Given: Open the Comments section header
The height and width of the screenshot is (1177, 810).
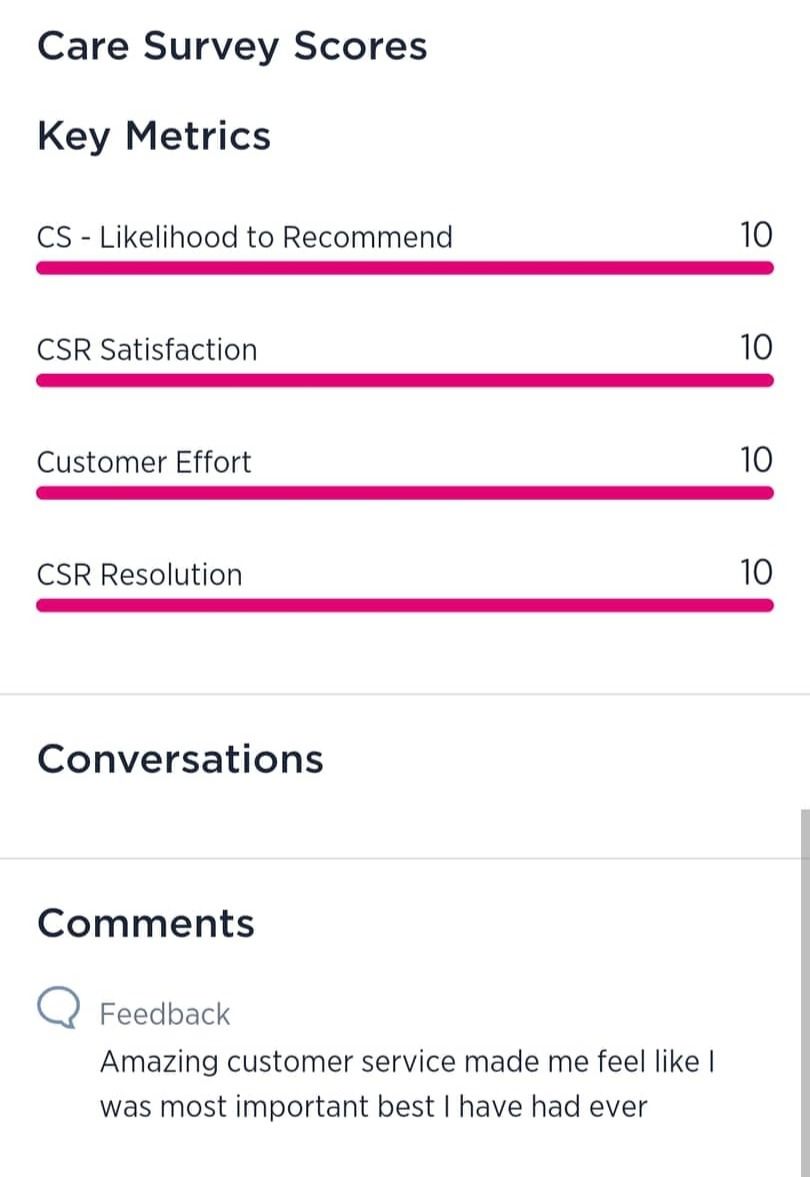Looking at the screenshot, I should click(x=146, y=923).
